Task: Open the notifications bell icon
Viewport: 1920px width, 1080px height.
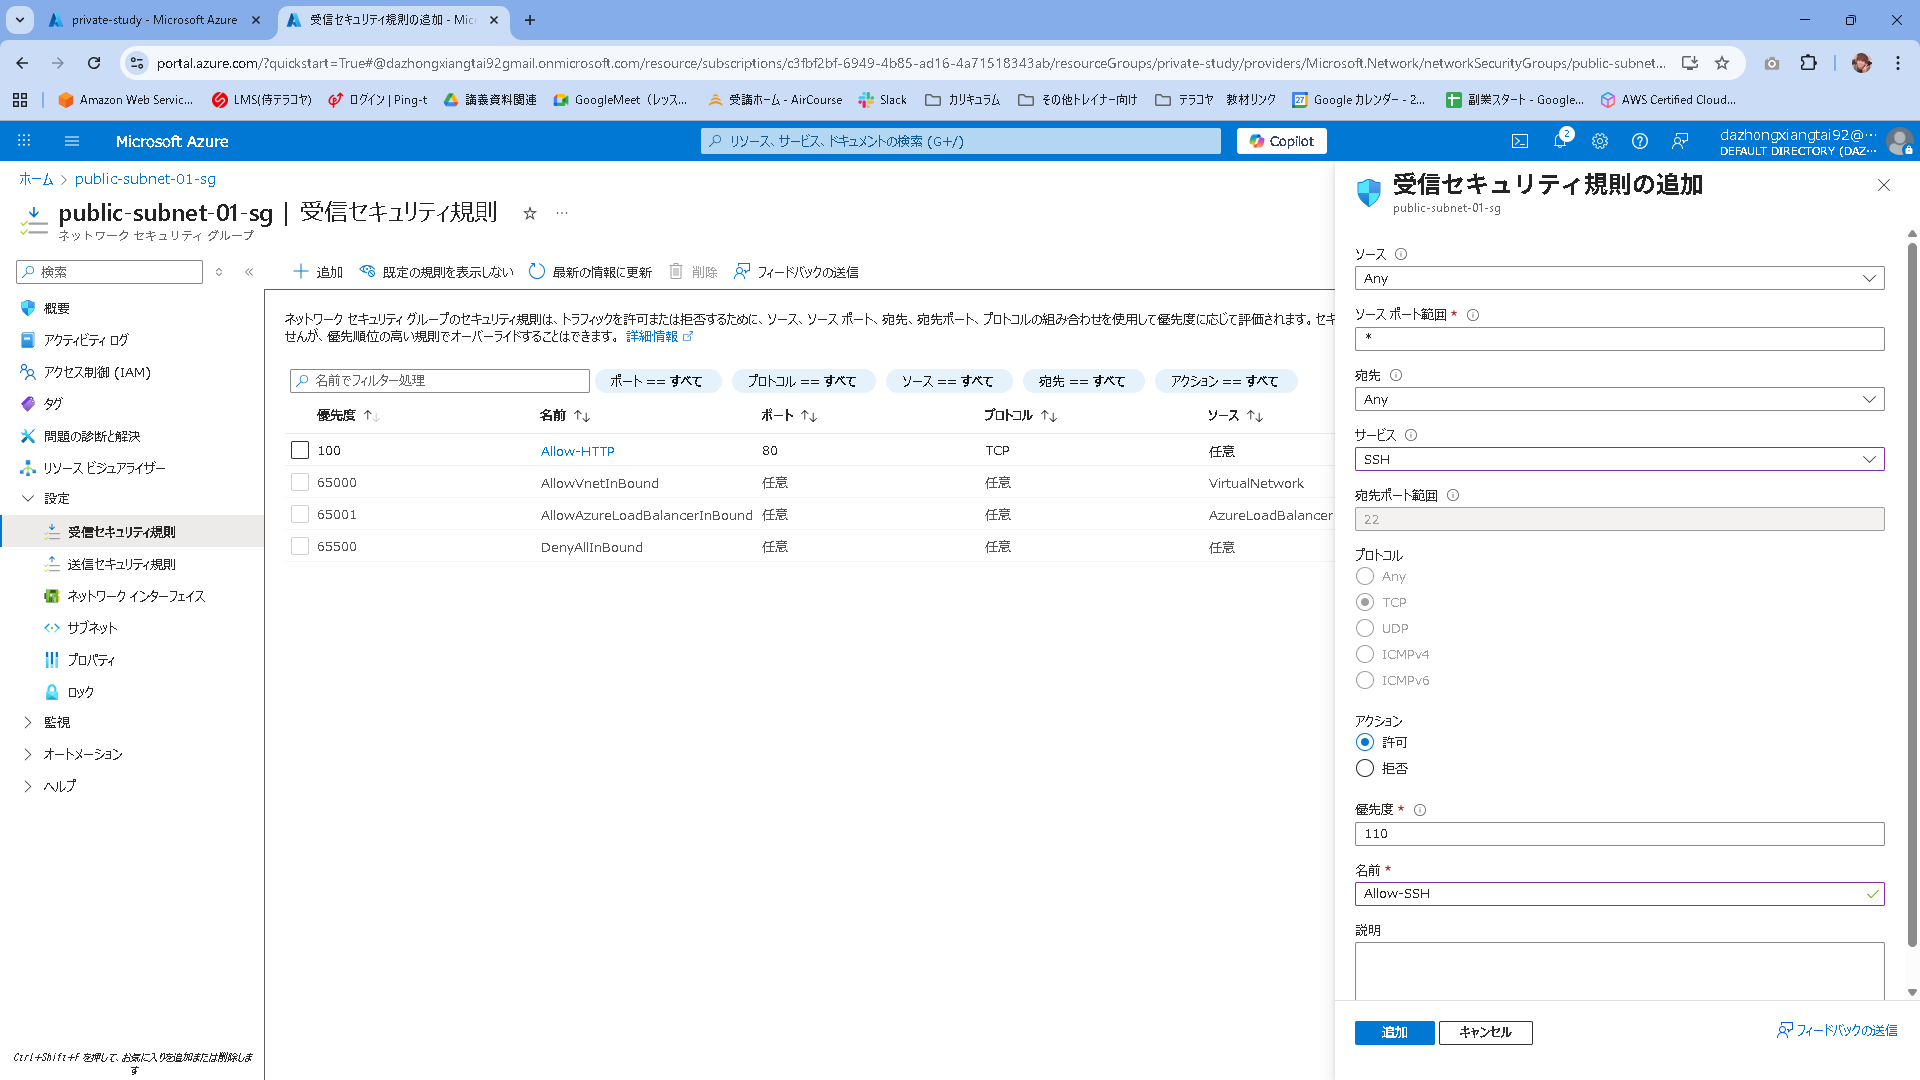Action: coord(1560,141)
